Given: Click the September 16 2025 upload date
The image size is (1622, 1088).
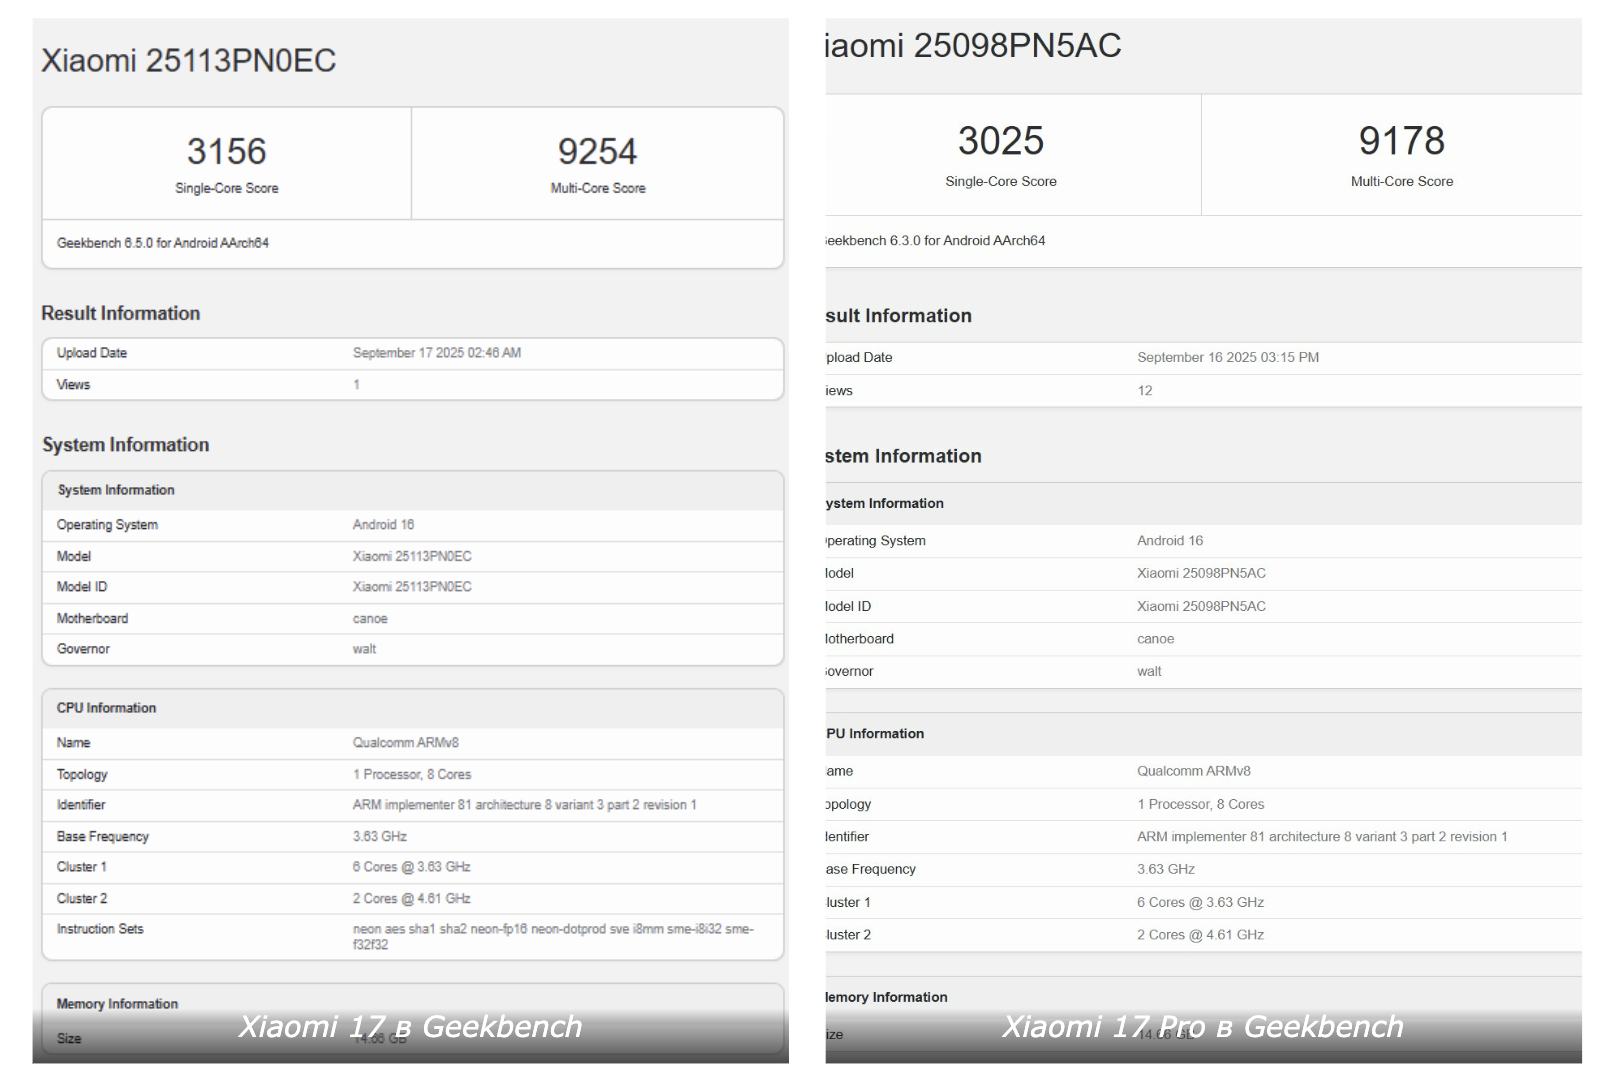Looking at the screenshot, I should coord(1227,358).
